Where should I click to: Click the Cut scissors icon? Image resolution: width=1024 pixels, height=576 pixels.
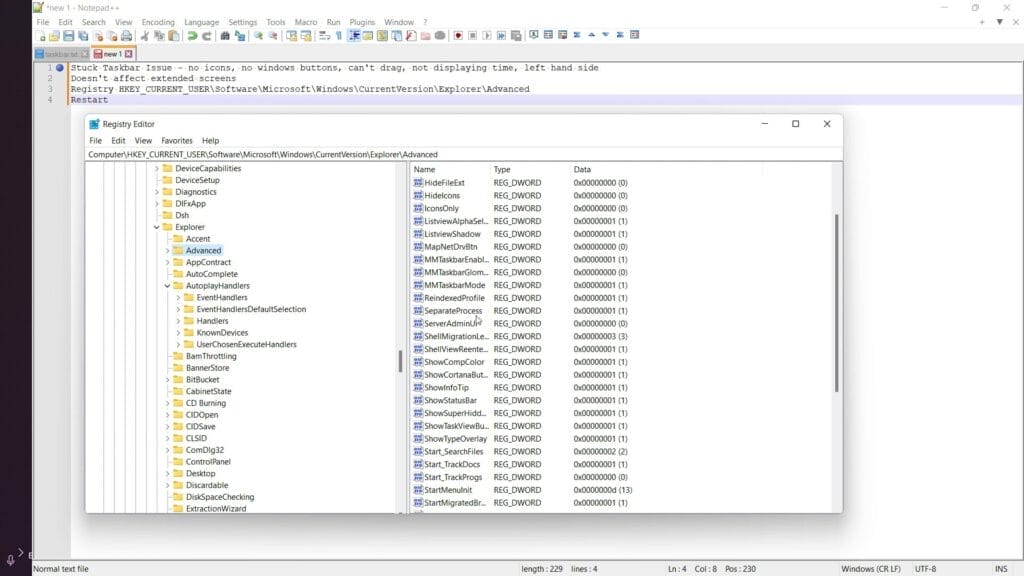[x=145, y=36]
